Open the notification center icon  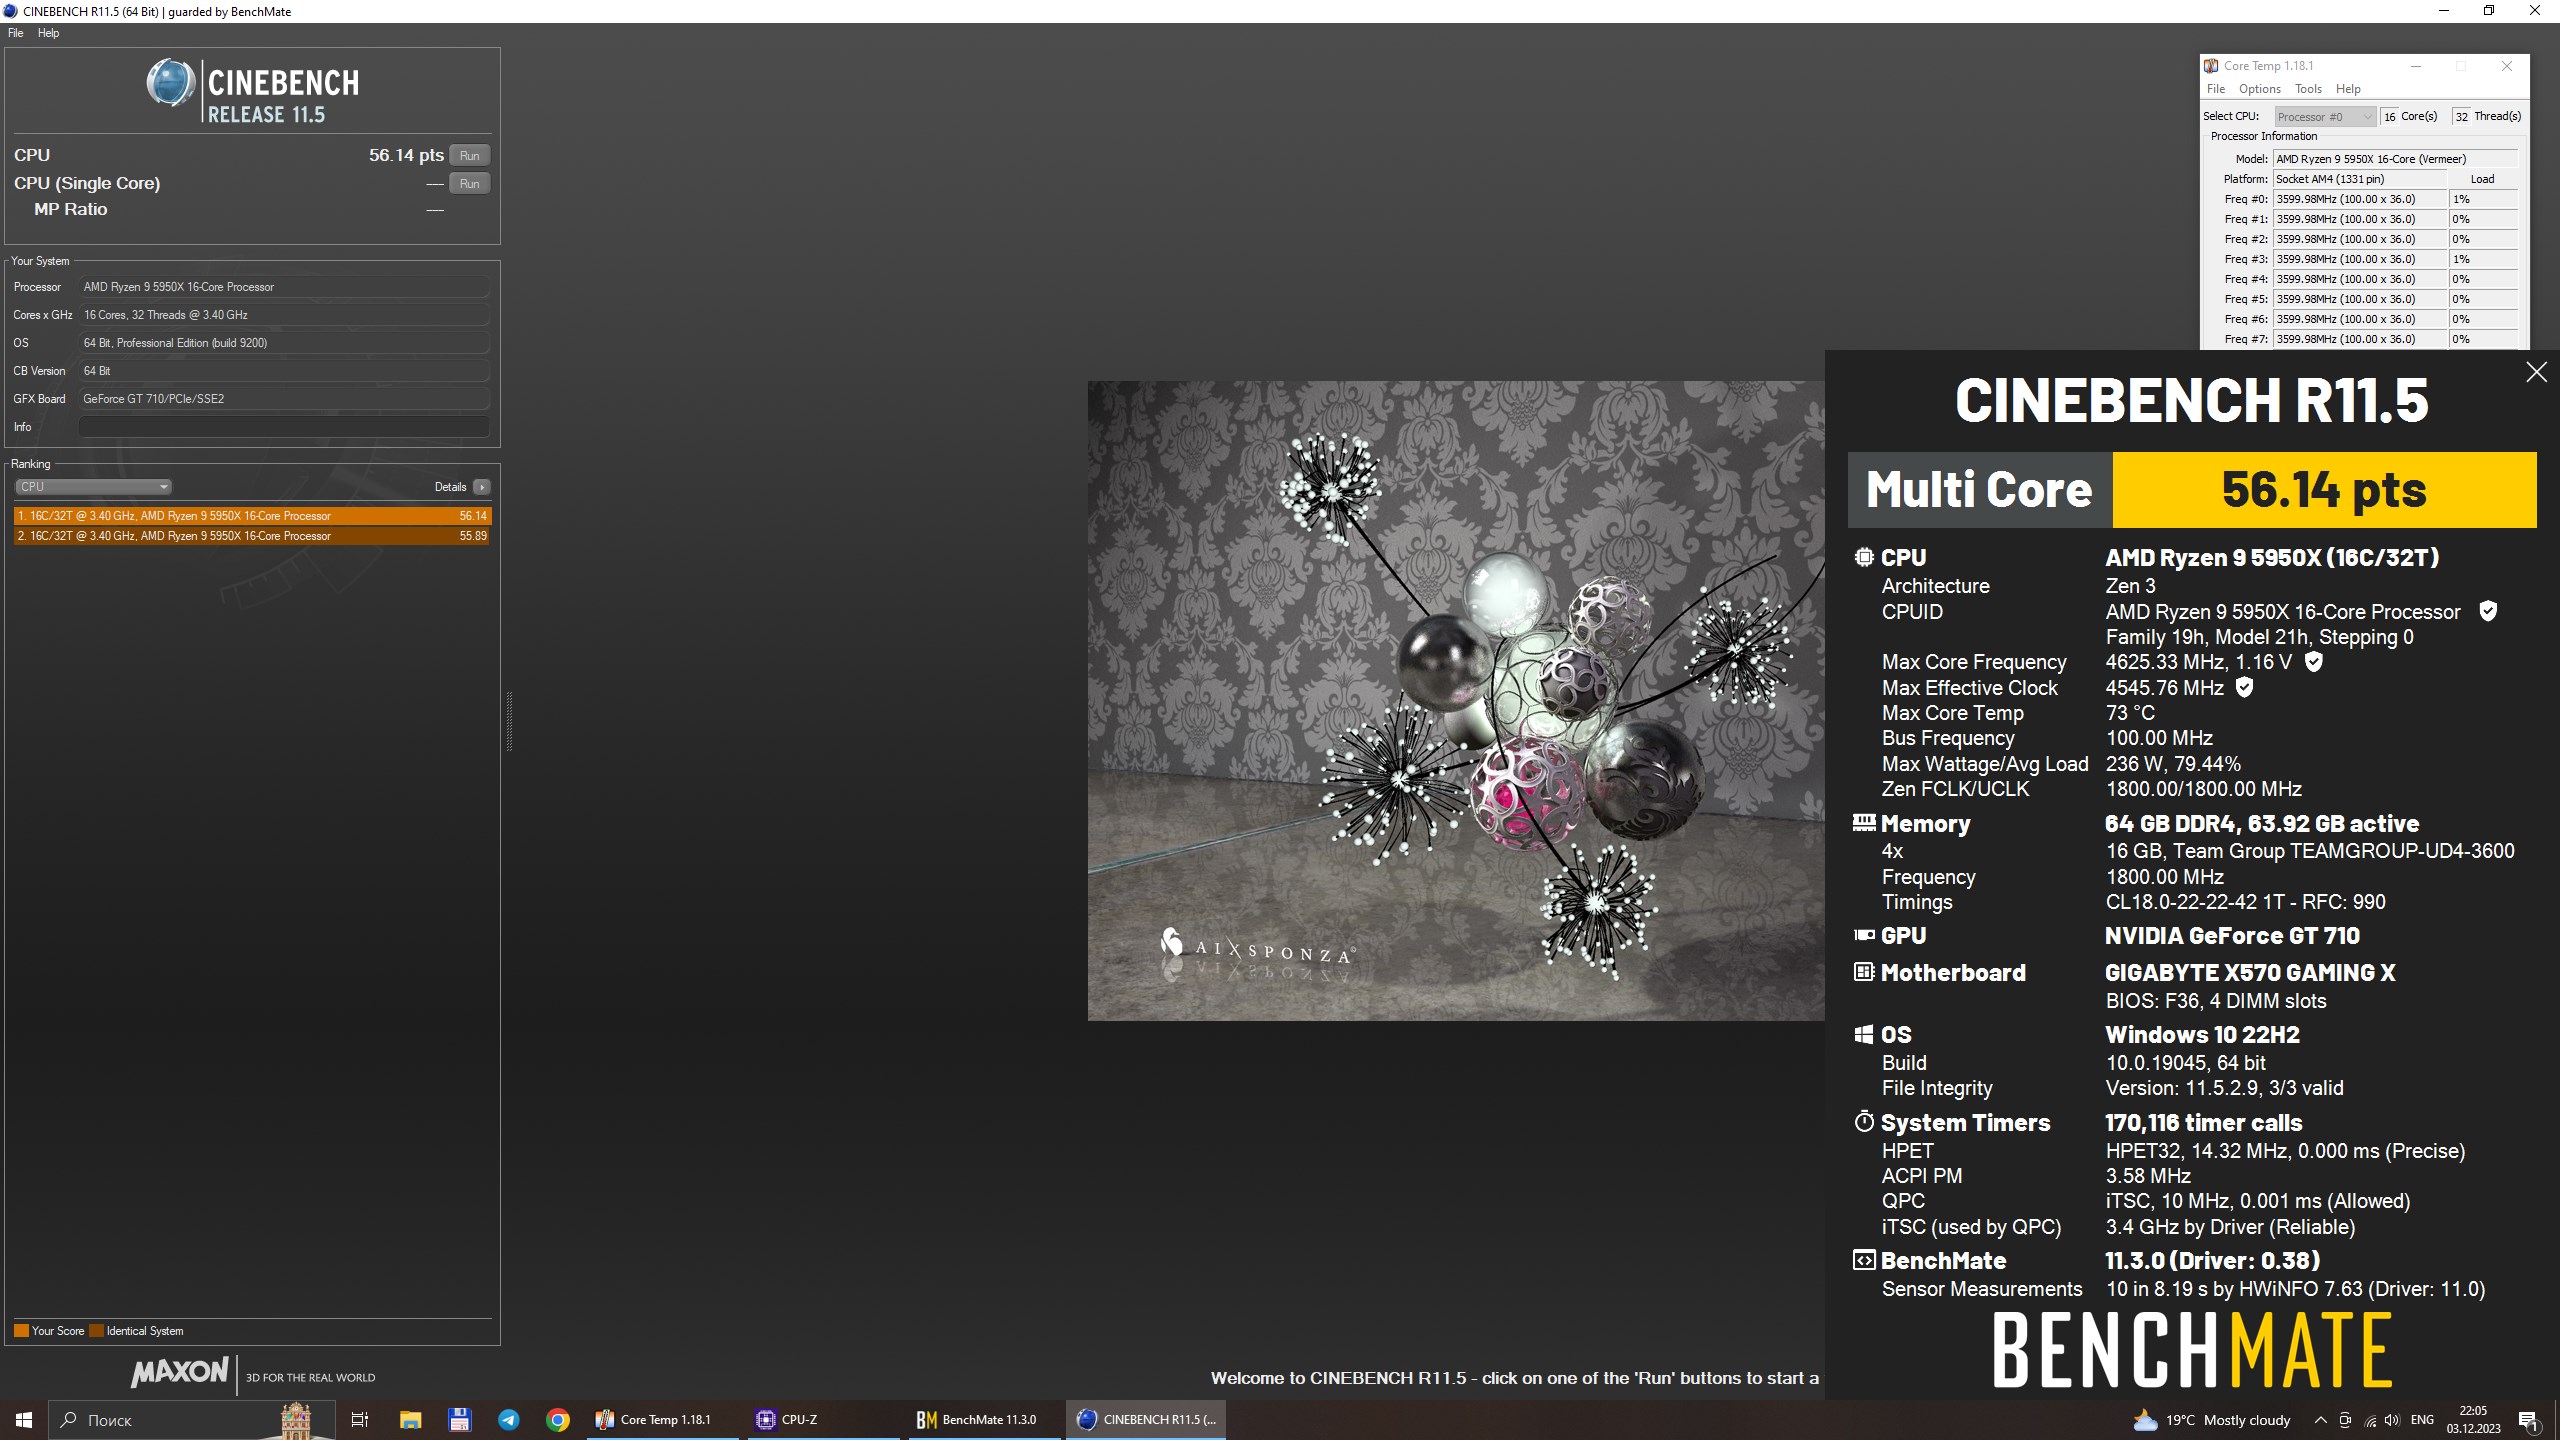(2529, 1420)
